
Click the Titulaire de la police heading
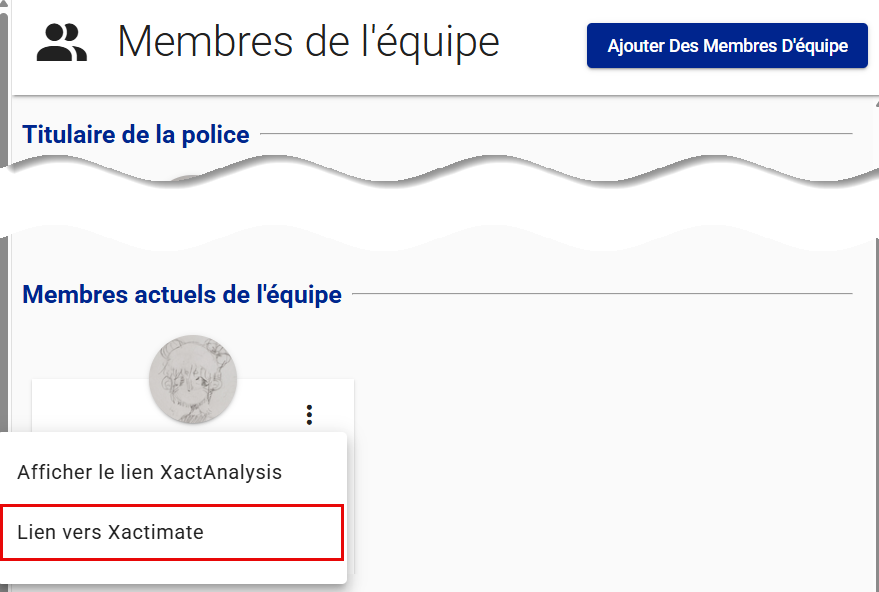136,134
